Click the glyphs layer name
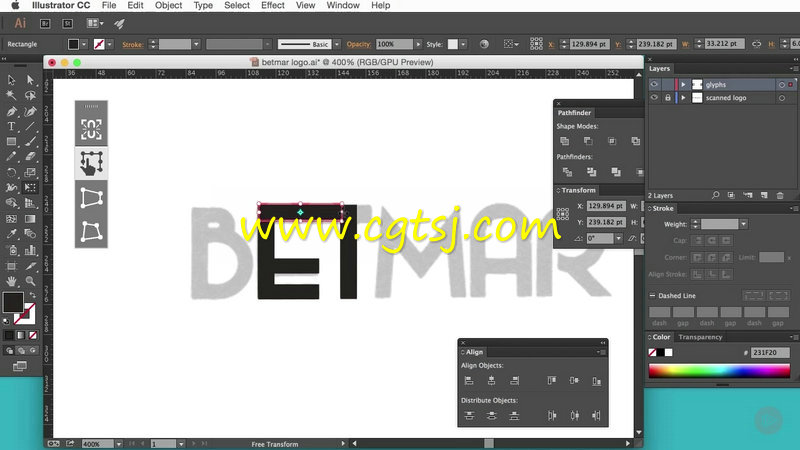Viewport: 800px width, 450px height. pyautogui.click(x=715, y=85)
